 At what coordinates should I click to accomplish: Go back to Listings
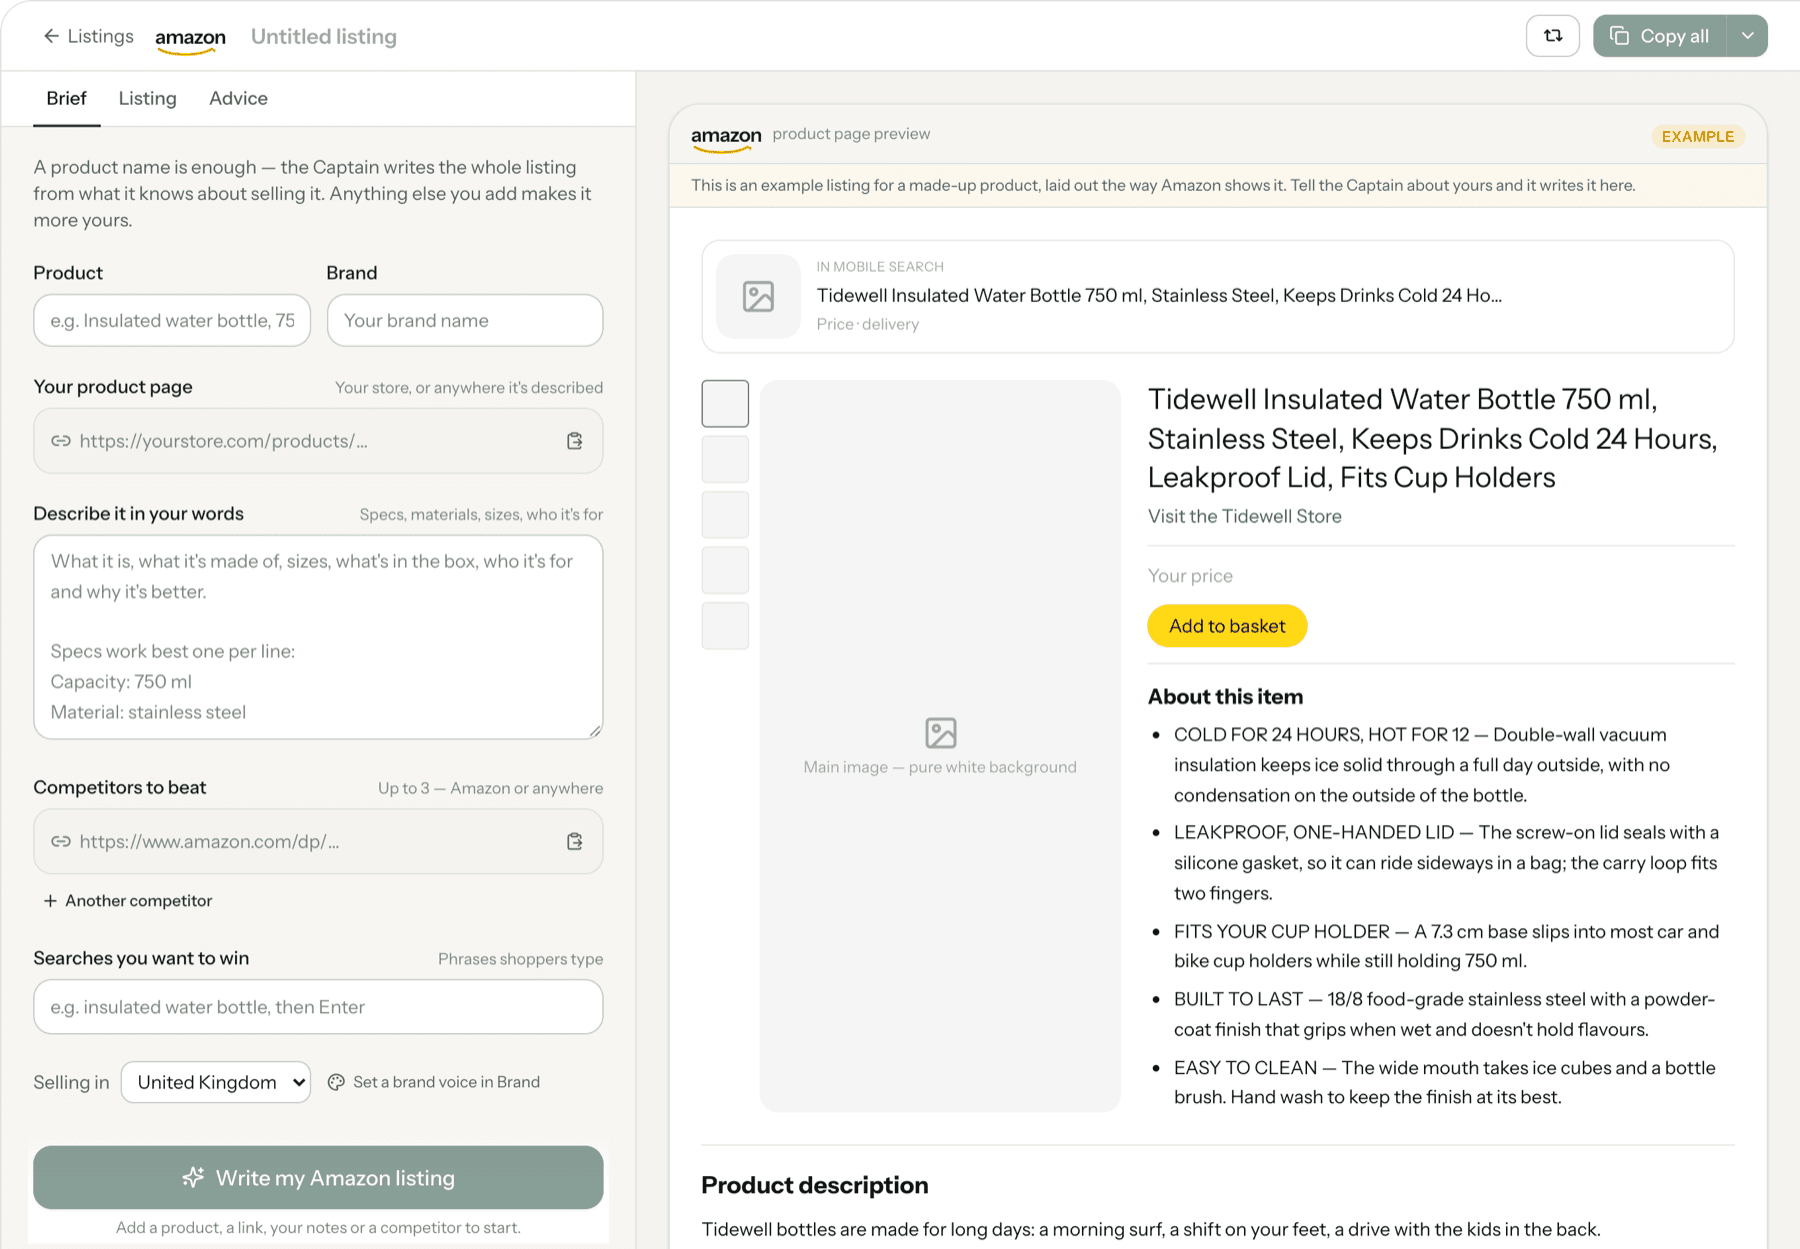pyautogui.click(x=88, y=36)
